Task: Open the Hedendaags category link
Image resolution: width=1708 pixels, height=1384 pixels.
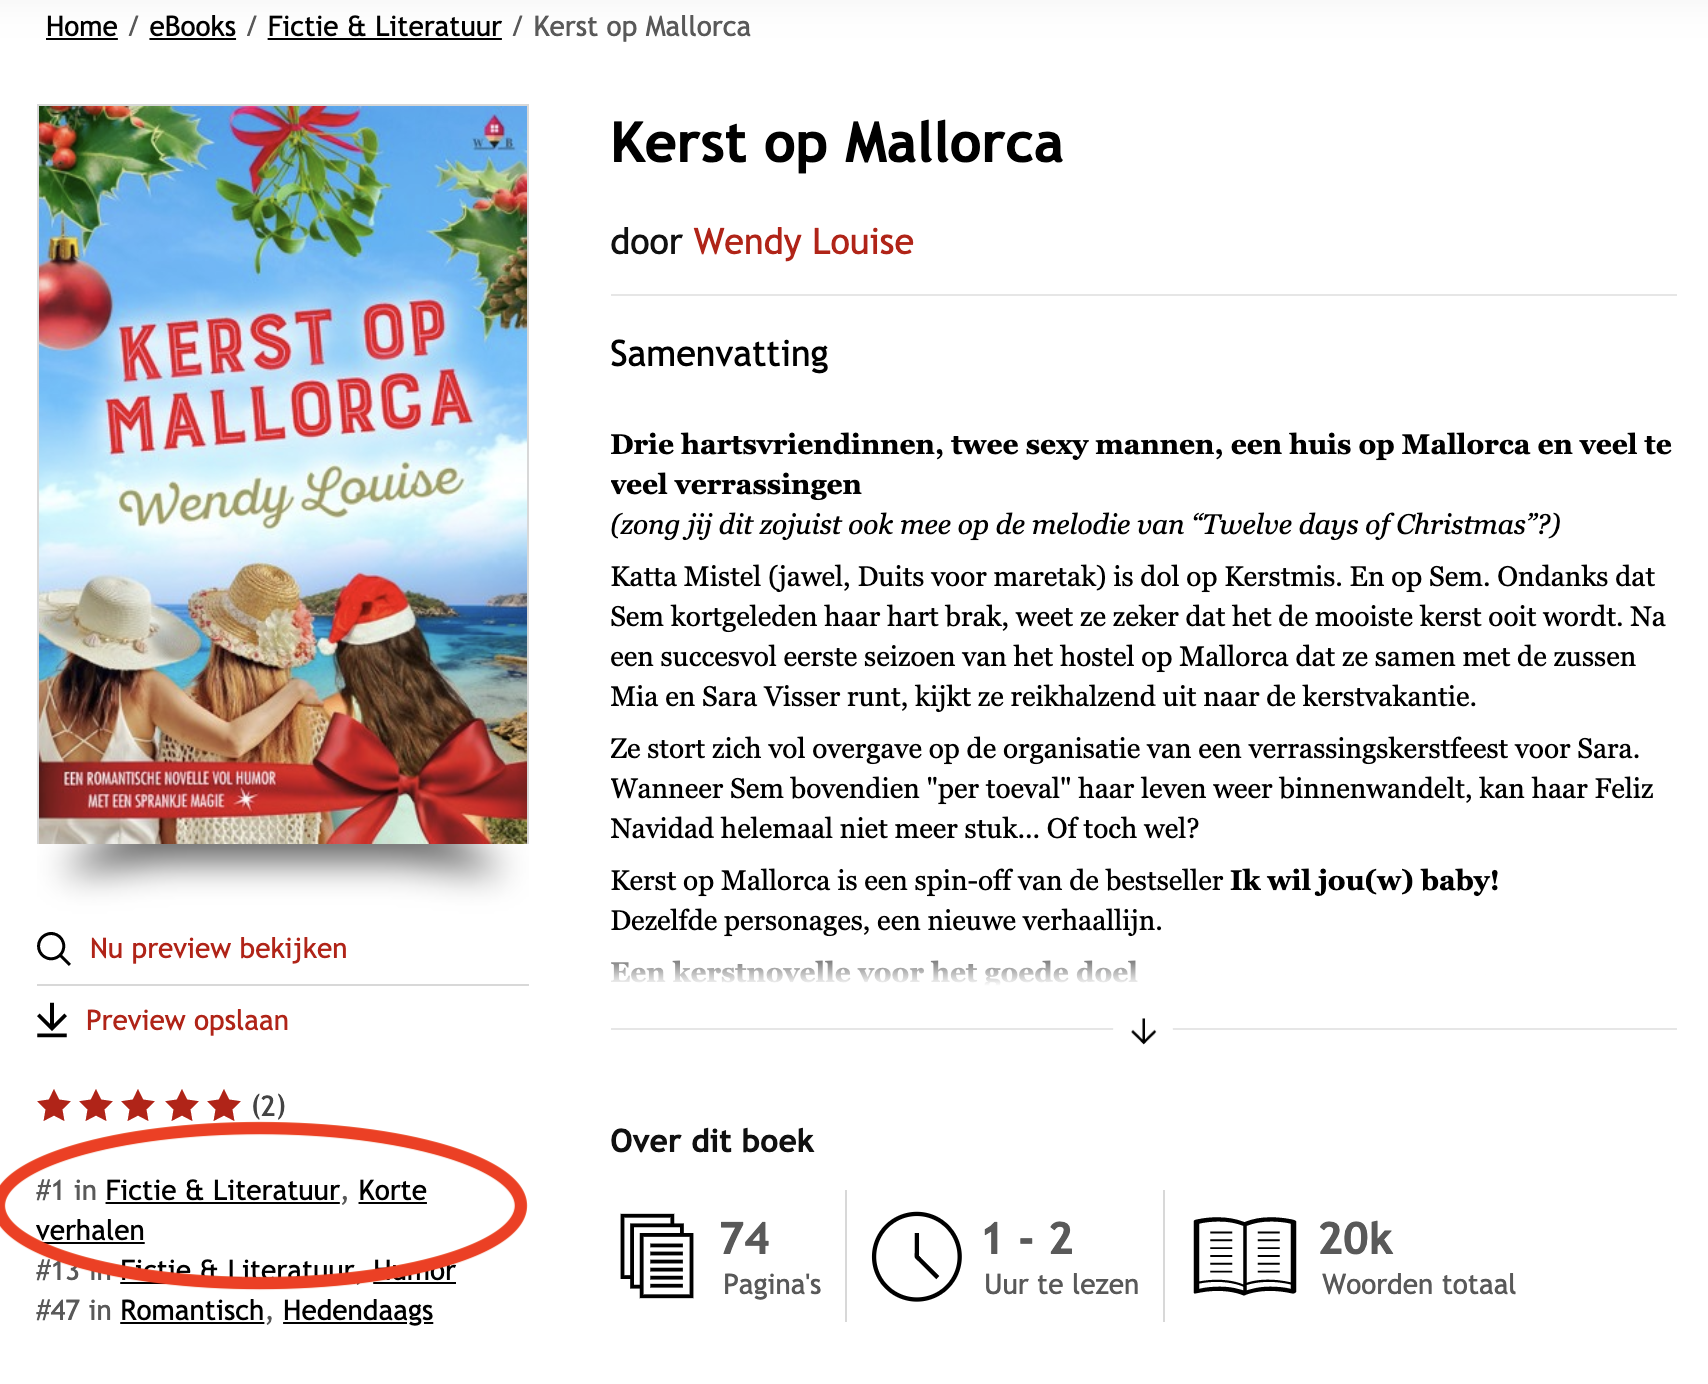Action: pyautogui.click(x=358, y=1310)
